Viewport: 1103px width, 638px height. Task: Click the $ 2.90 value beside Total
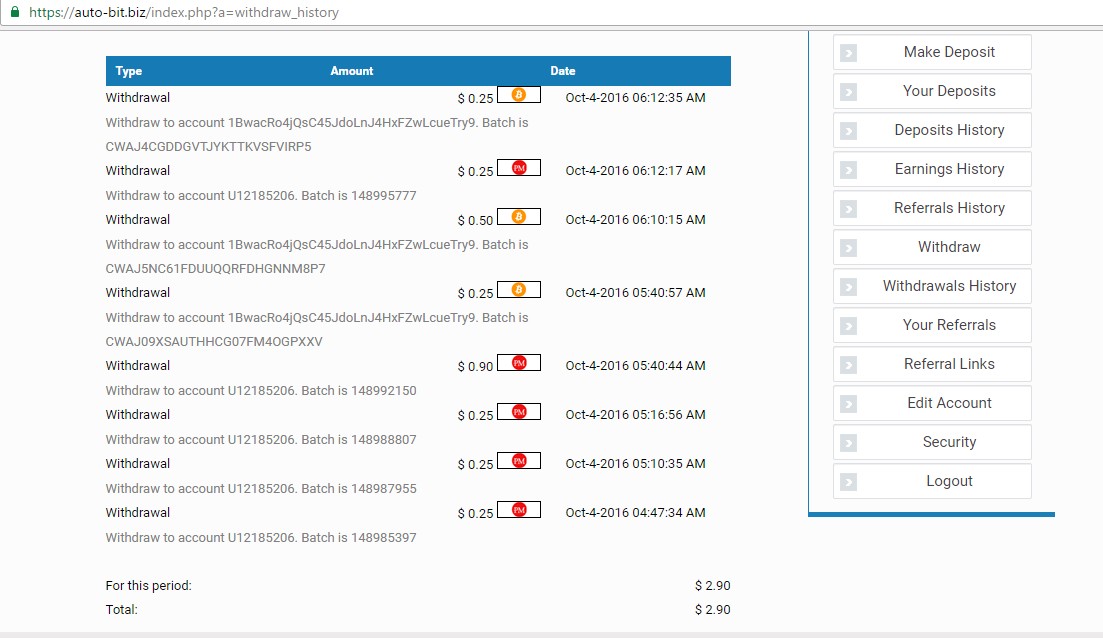pyautogui.click(x=713, y=610)
